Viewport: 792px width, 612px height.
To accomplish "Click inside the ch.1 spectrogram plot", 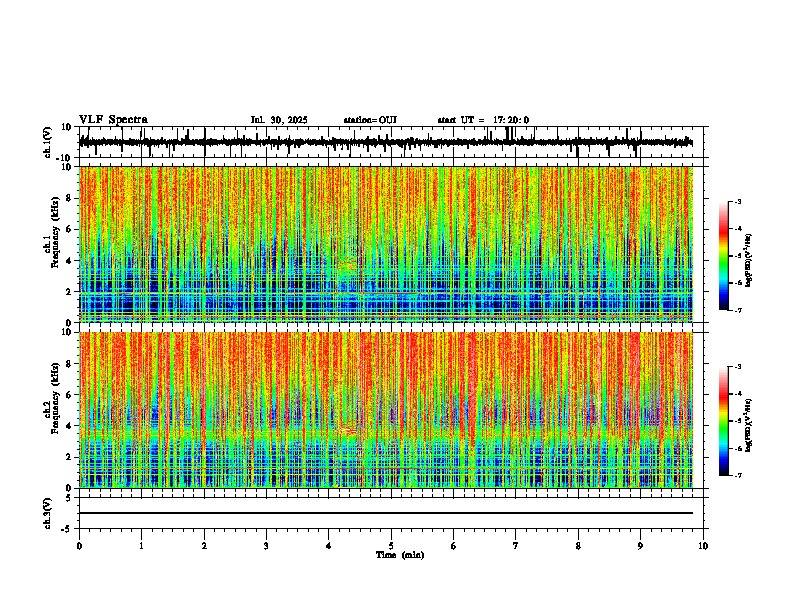I will click(386, 244).
